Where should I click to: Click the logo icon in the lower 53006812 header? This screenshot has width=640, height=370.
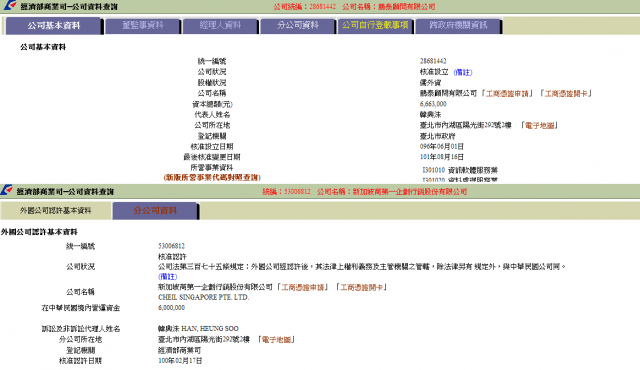point(7,190)
